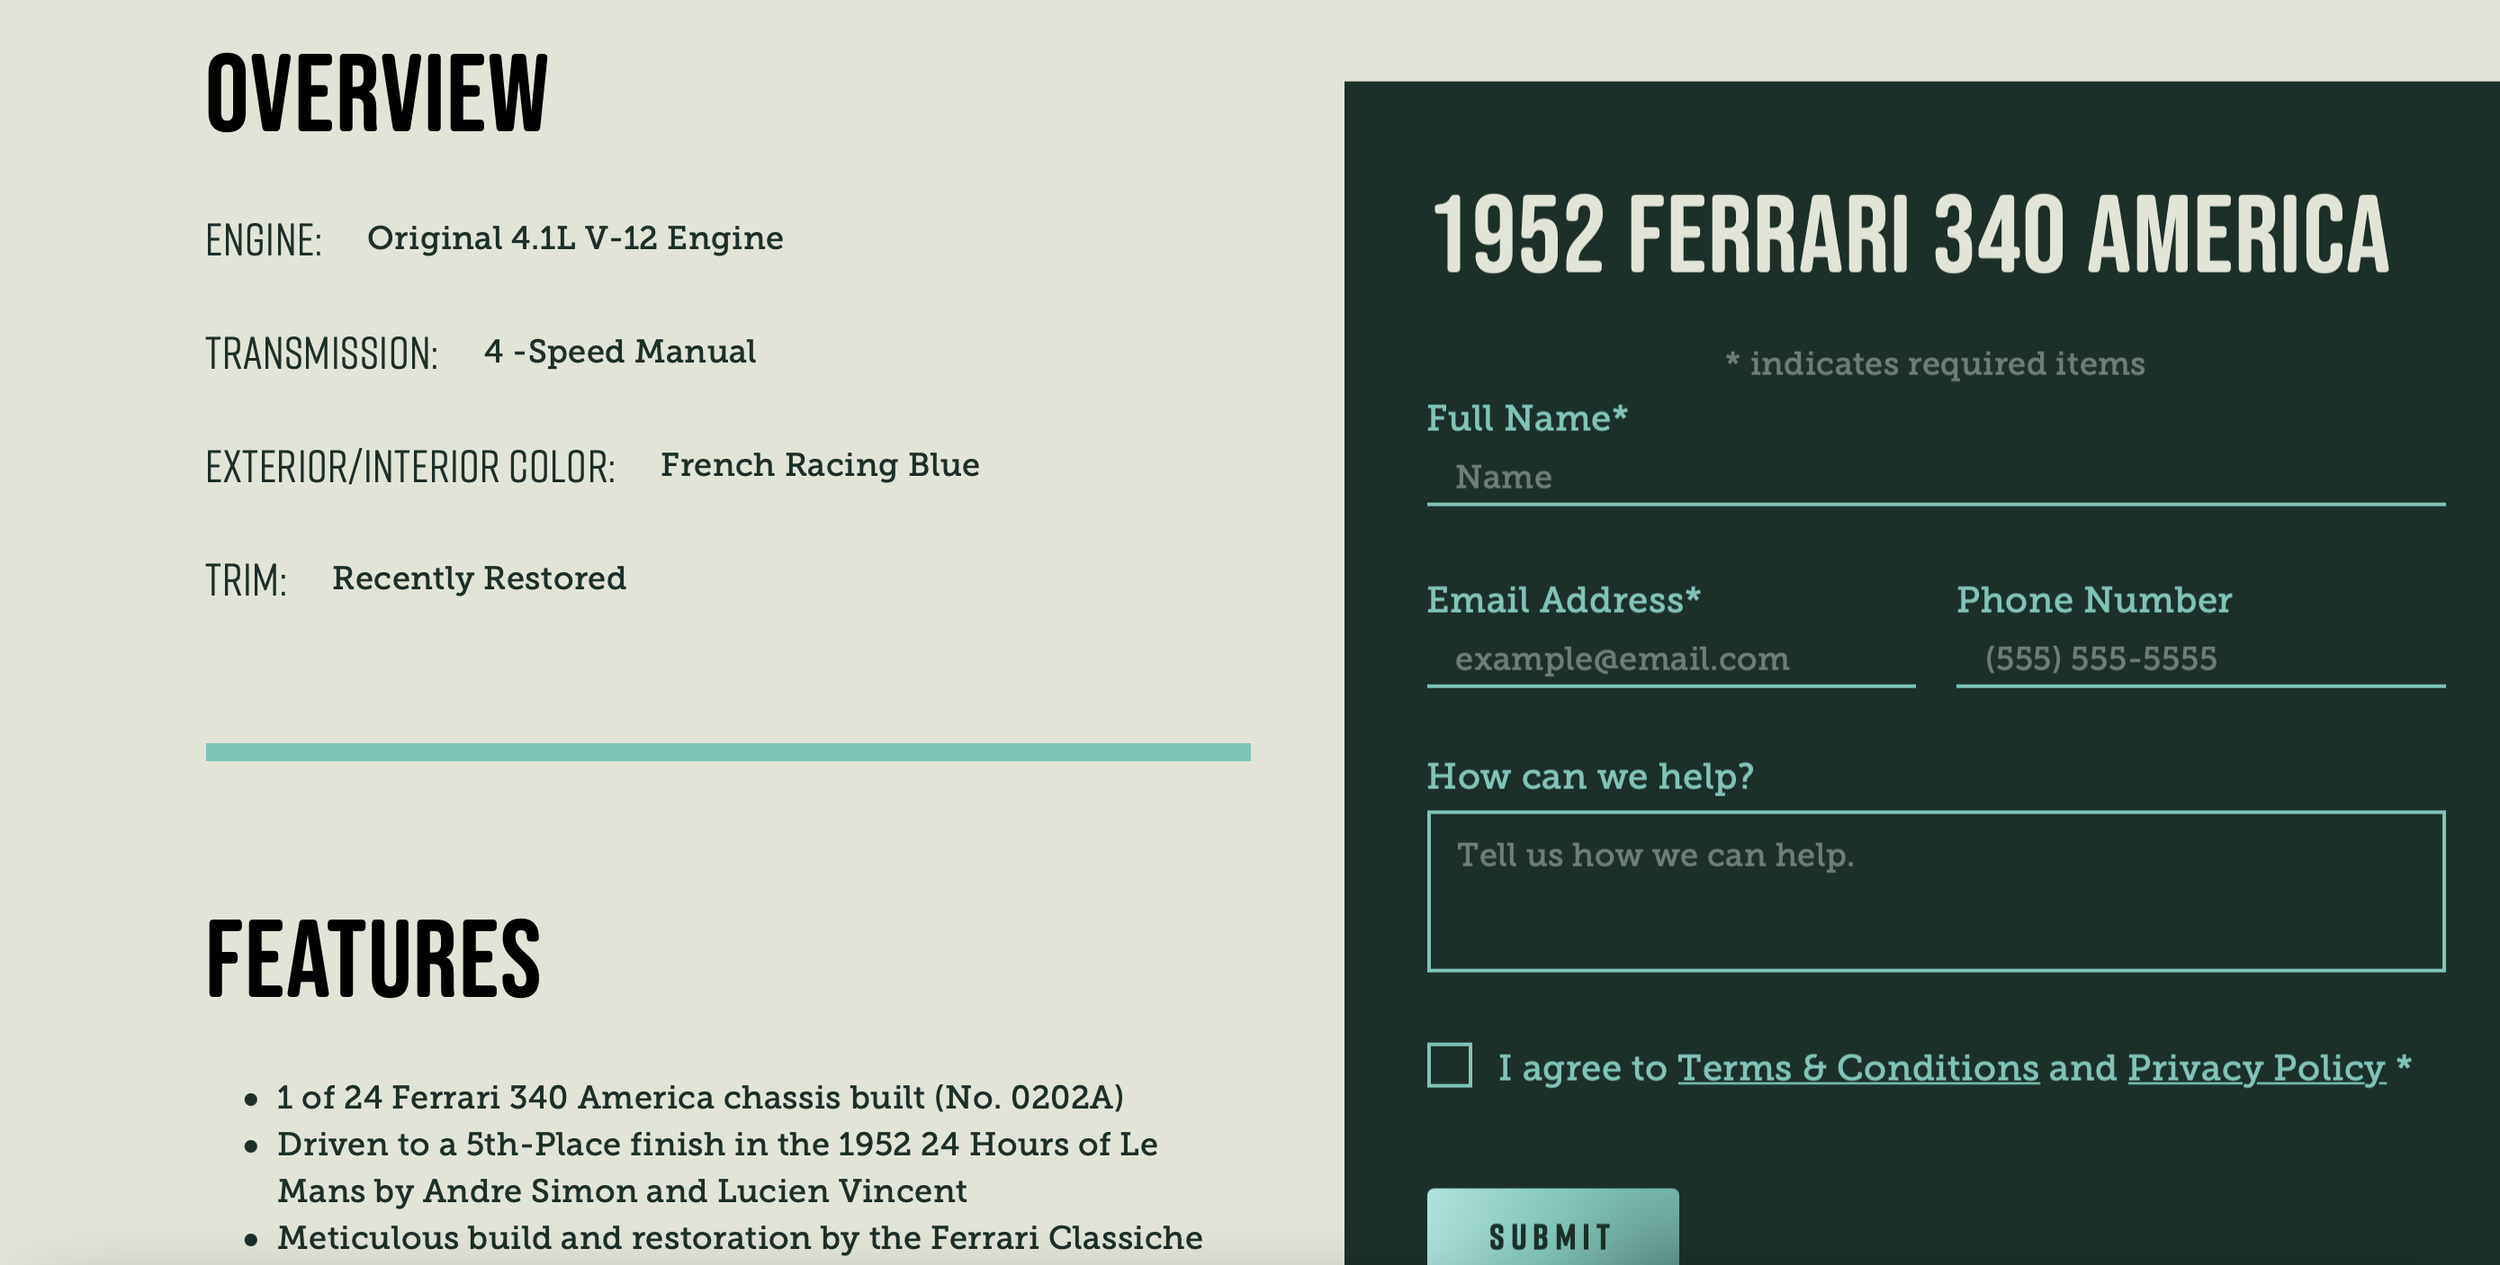Click the Features section heading
This screenshot has width=2500, height=1265.
pyautogui.click(x=373, y=959)
